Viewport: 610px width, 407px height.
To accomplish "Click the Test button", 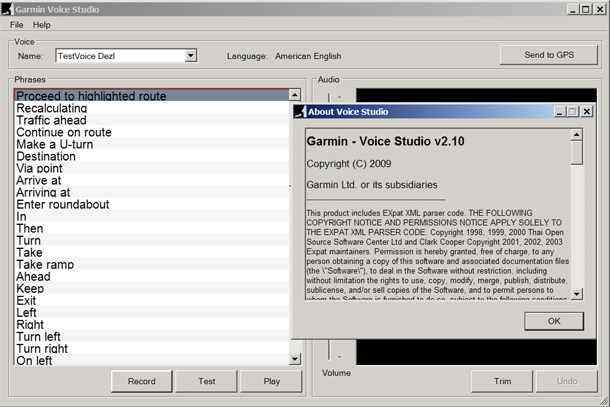I will (x=206, y=381).
